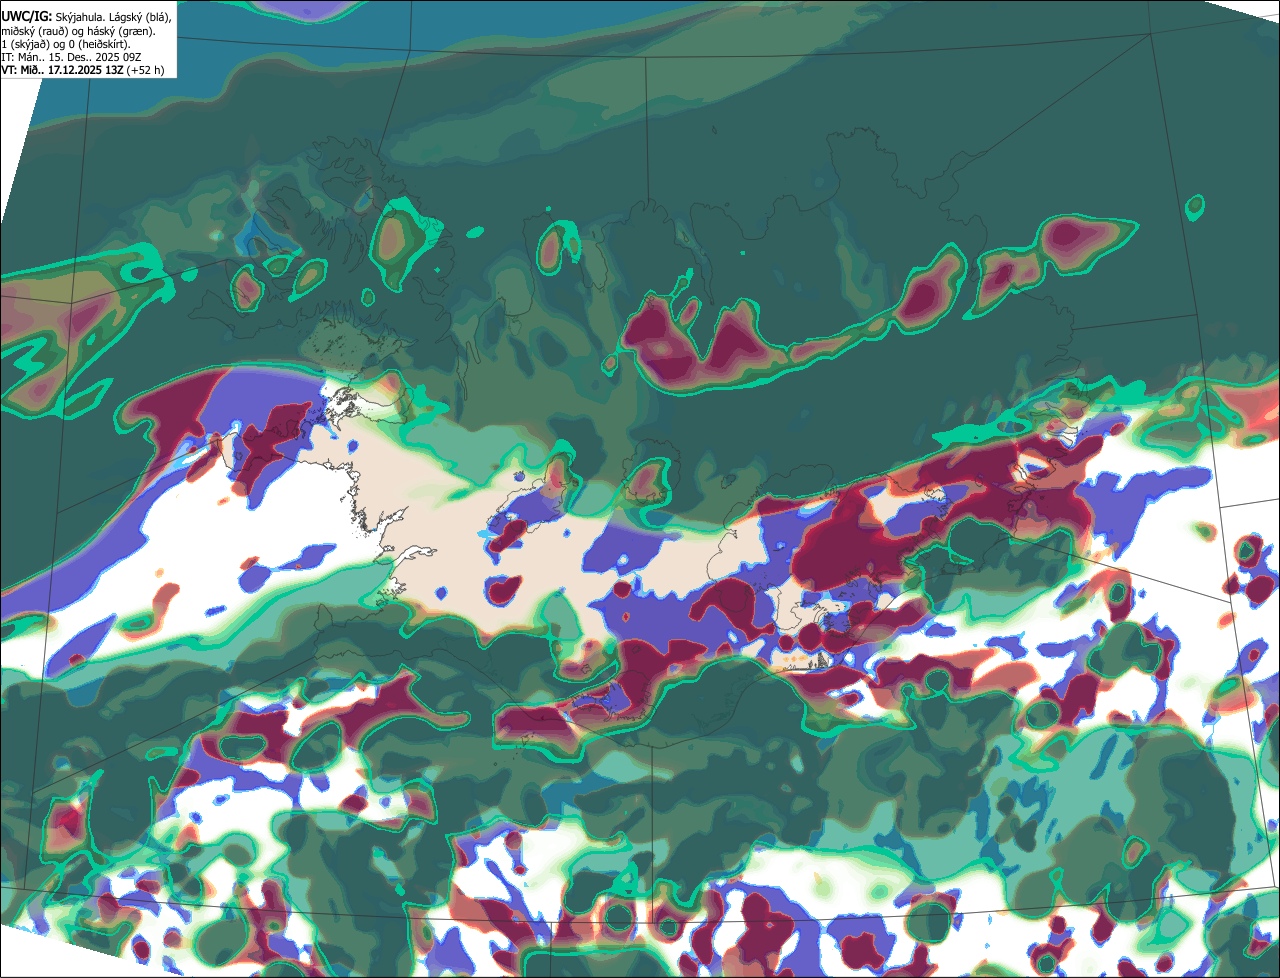Click the legend line '1 (skýjað) og 0 (heiðskírt).'
The width and height of the screenshot is (1280, 978).
(x=66, y=44)
